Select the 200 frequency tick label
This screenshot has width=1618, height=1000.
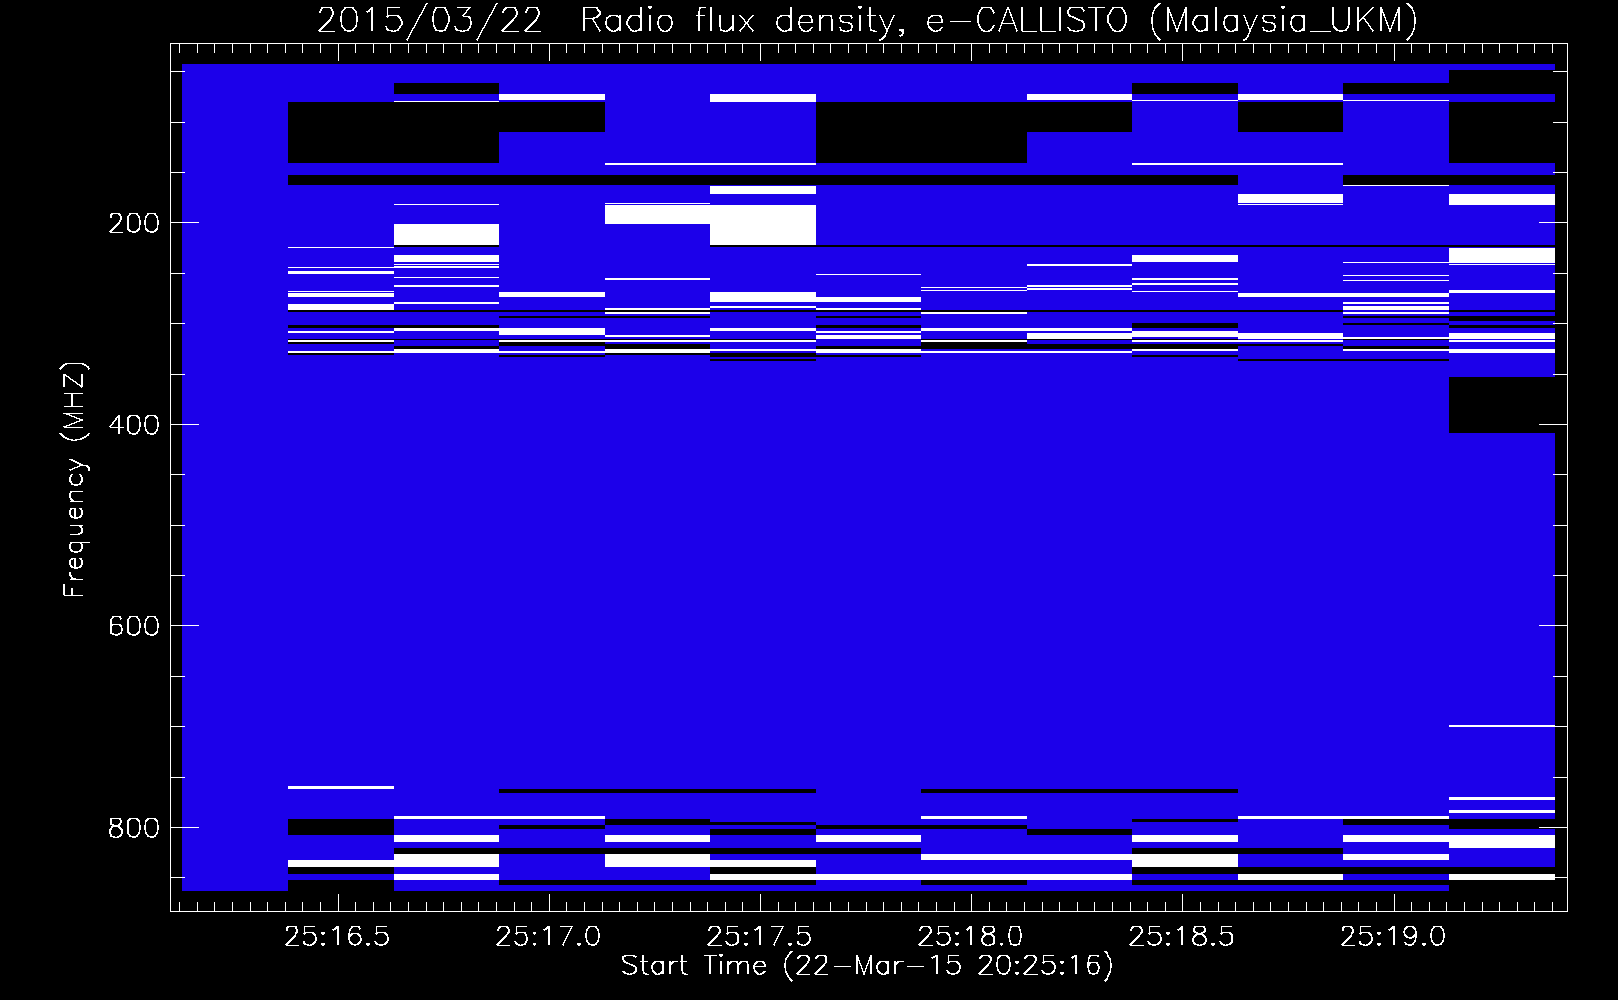pos(134,223)
